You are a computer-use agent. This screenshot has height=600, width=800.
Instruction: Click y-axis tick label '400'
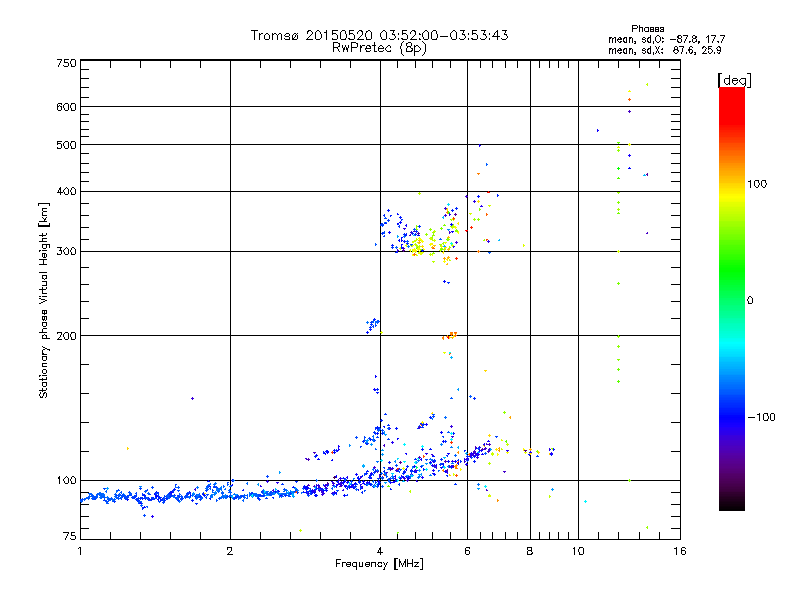click(x=66, y=191)
